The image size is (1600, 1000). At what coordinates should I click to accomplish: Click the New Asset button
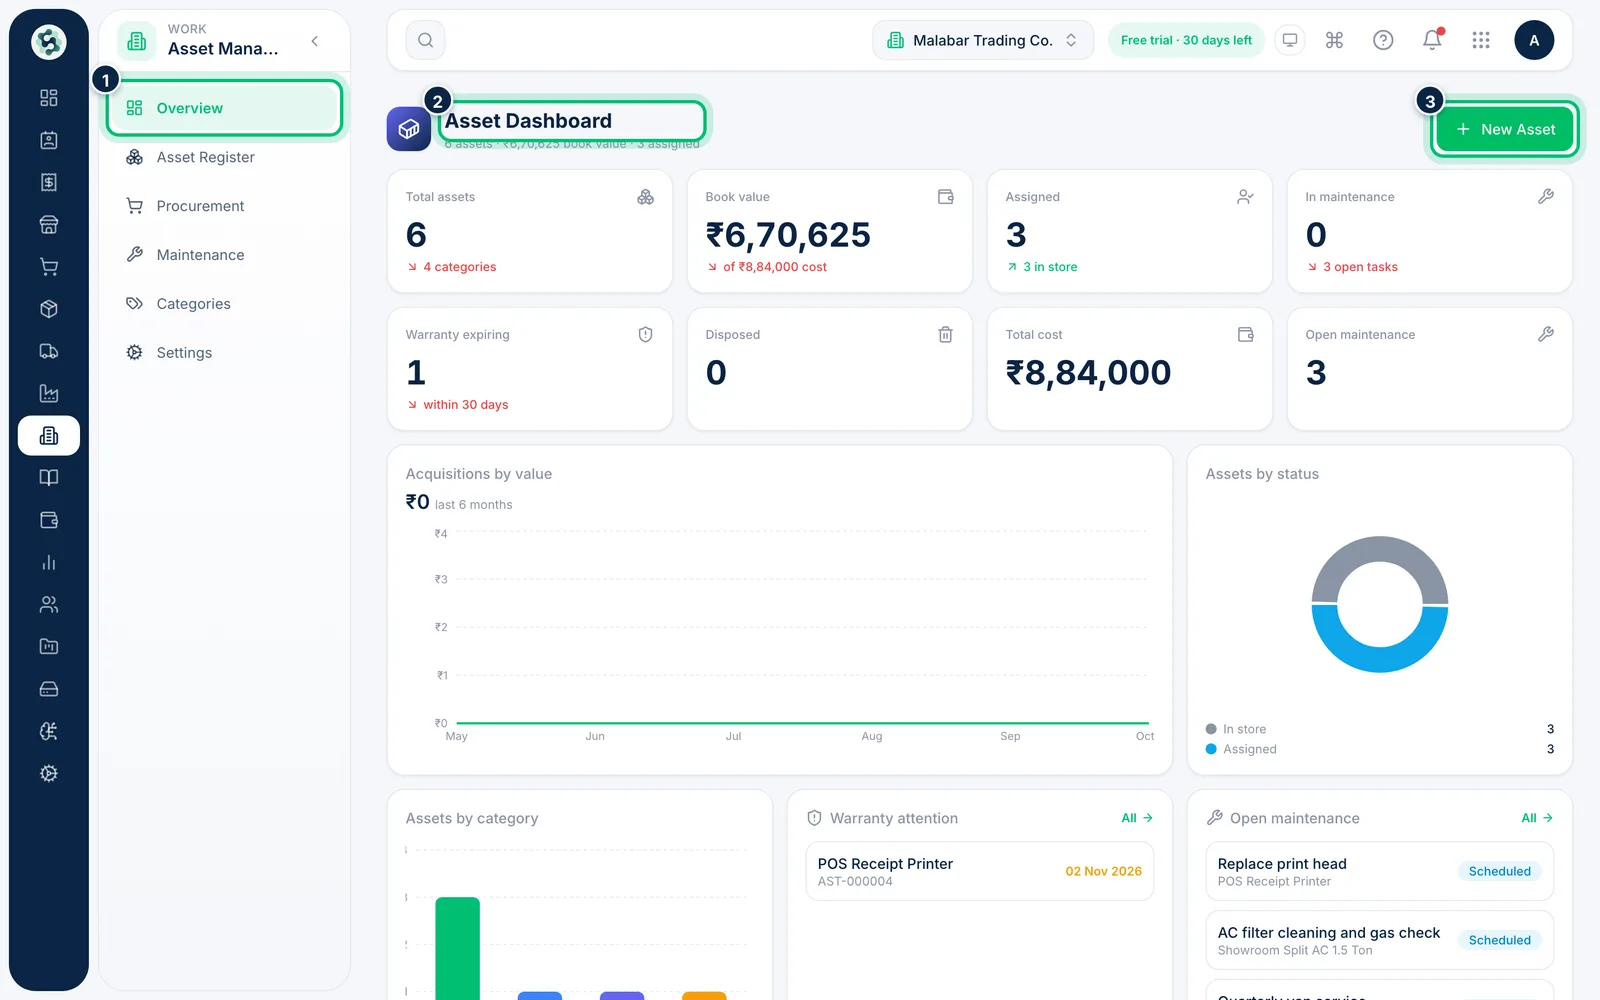coord(1505,129)
